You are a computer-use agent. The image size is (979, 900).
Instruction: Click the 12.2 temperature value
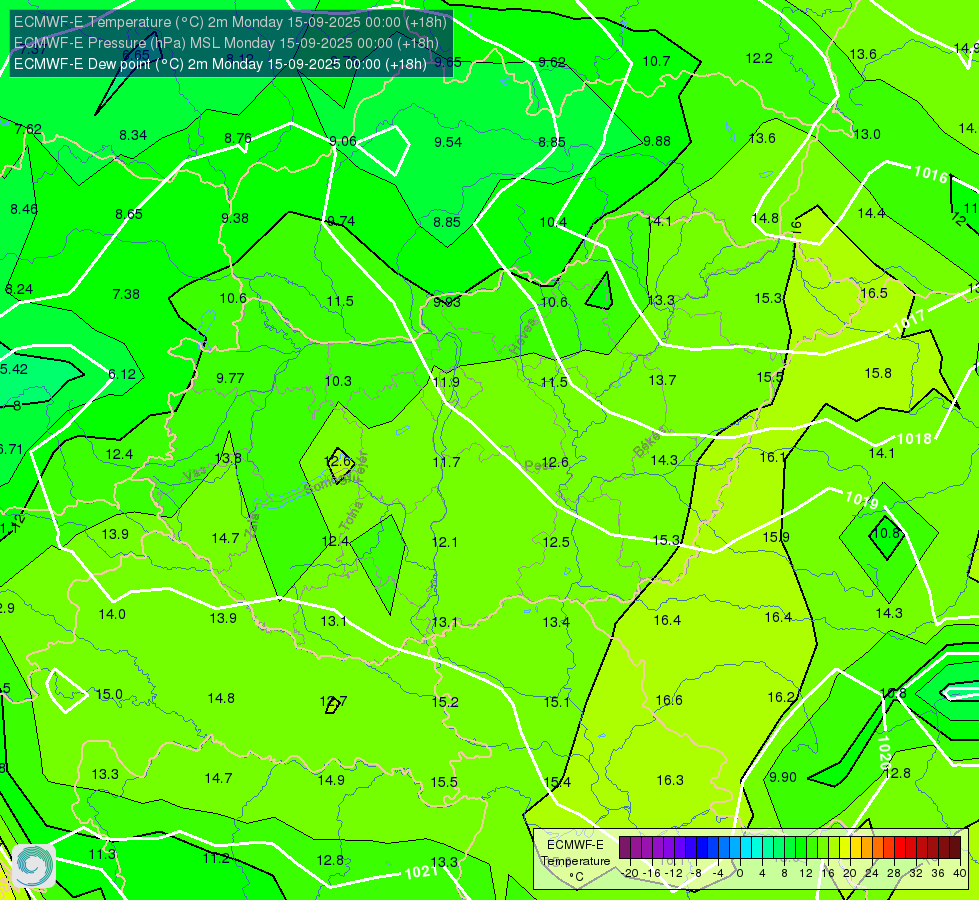759,59
